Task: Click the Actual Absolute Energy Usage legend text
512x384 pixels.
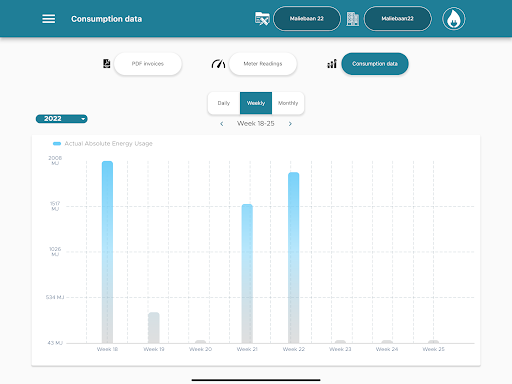Action: point(108,144)
